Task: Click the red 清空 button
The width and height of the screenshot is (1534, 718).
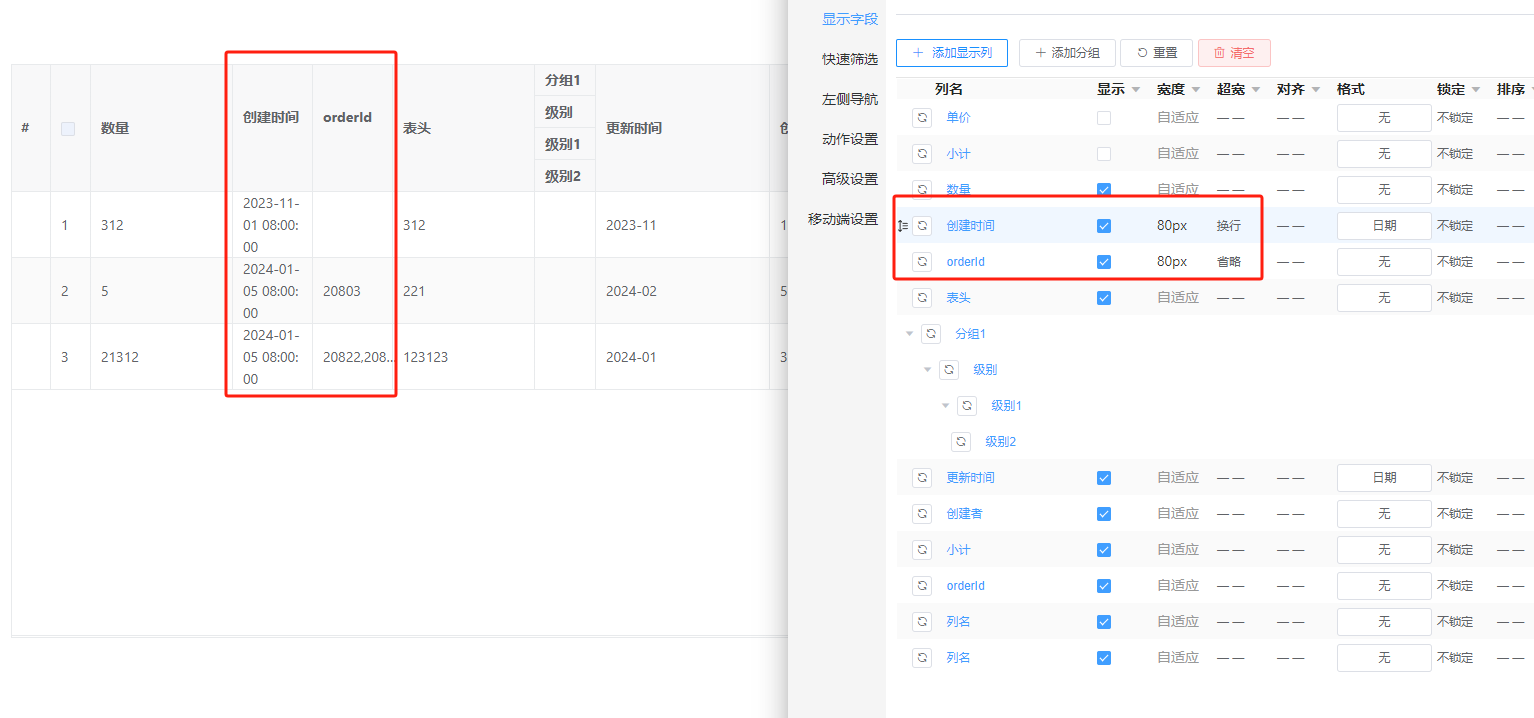Action: 1233,53
